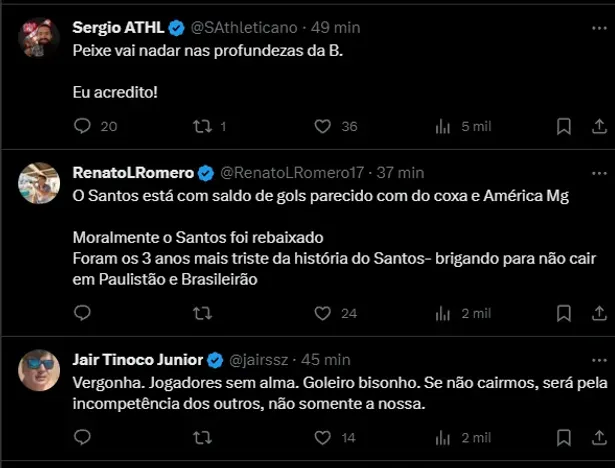Image resolution: width=615 pixels, height=468 pixels.
Task: View analytics on Sergio ATHL's tweet
Action: (443, 126)
